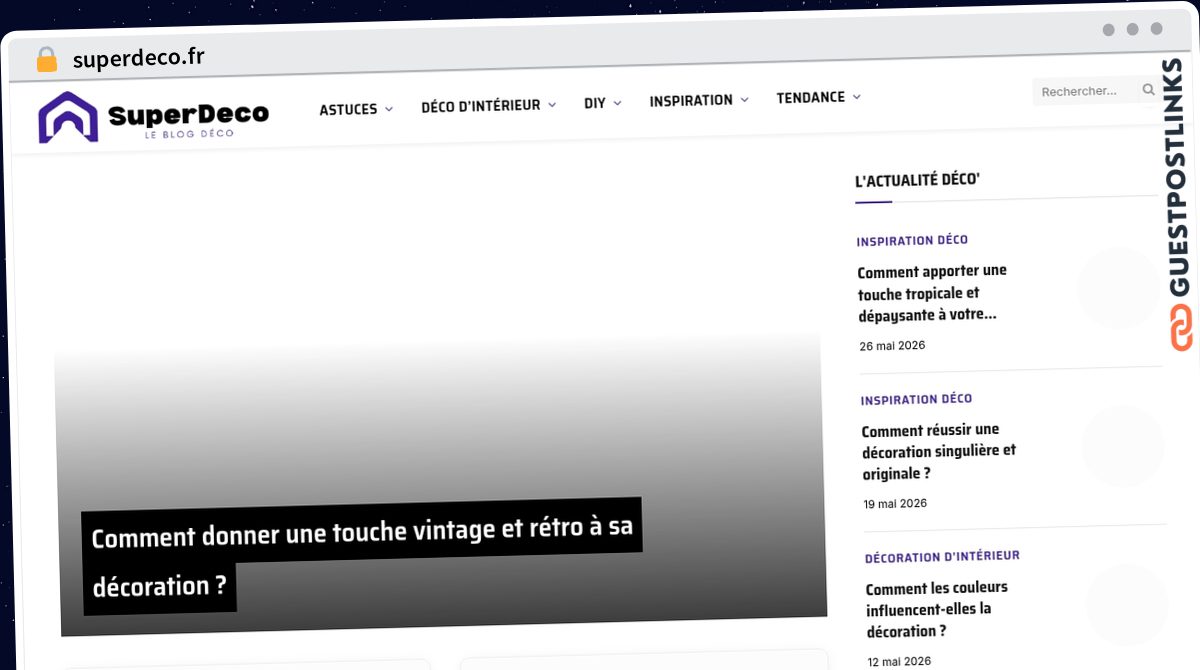The height and width of the screenshot is (670, 1200).
Task: Click the DÉCORATION D'INTÉRIEUR category label
Action: (x=942, y=556)
